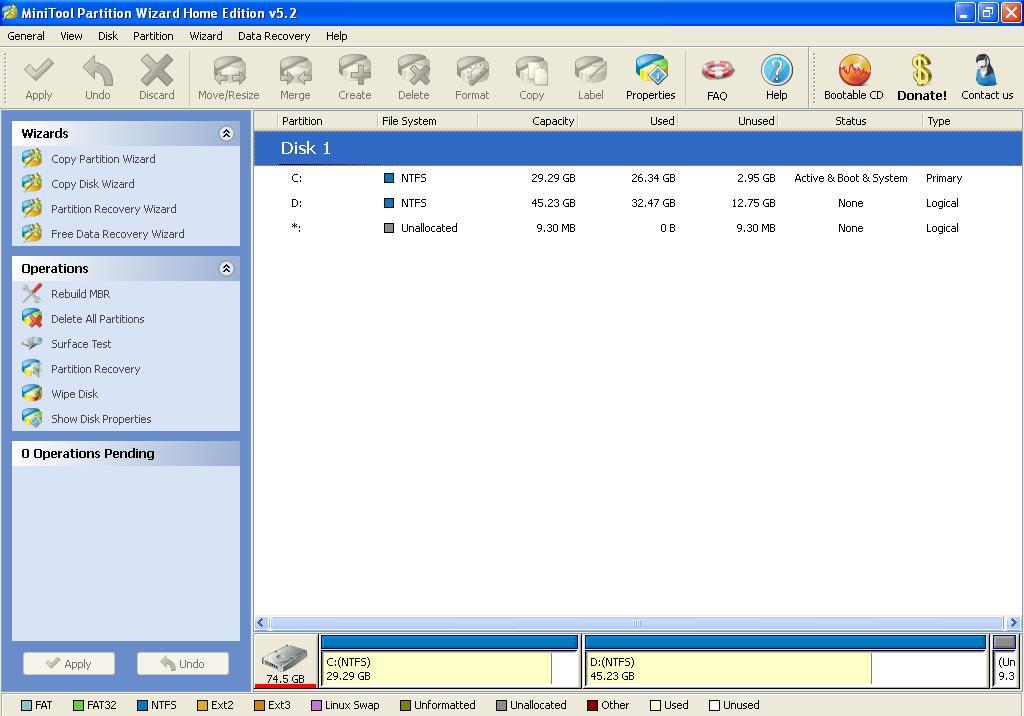The width and height of the screenshot is (1024, 716).
Task: Collapse the Operations panel
Action: [227, 268]
